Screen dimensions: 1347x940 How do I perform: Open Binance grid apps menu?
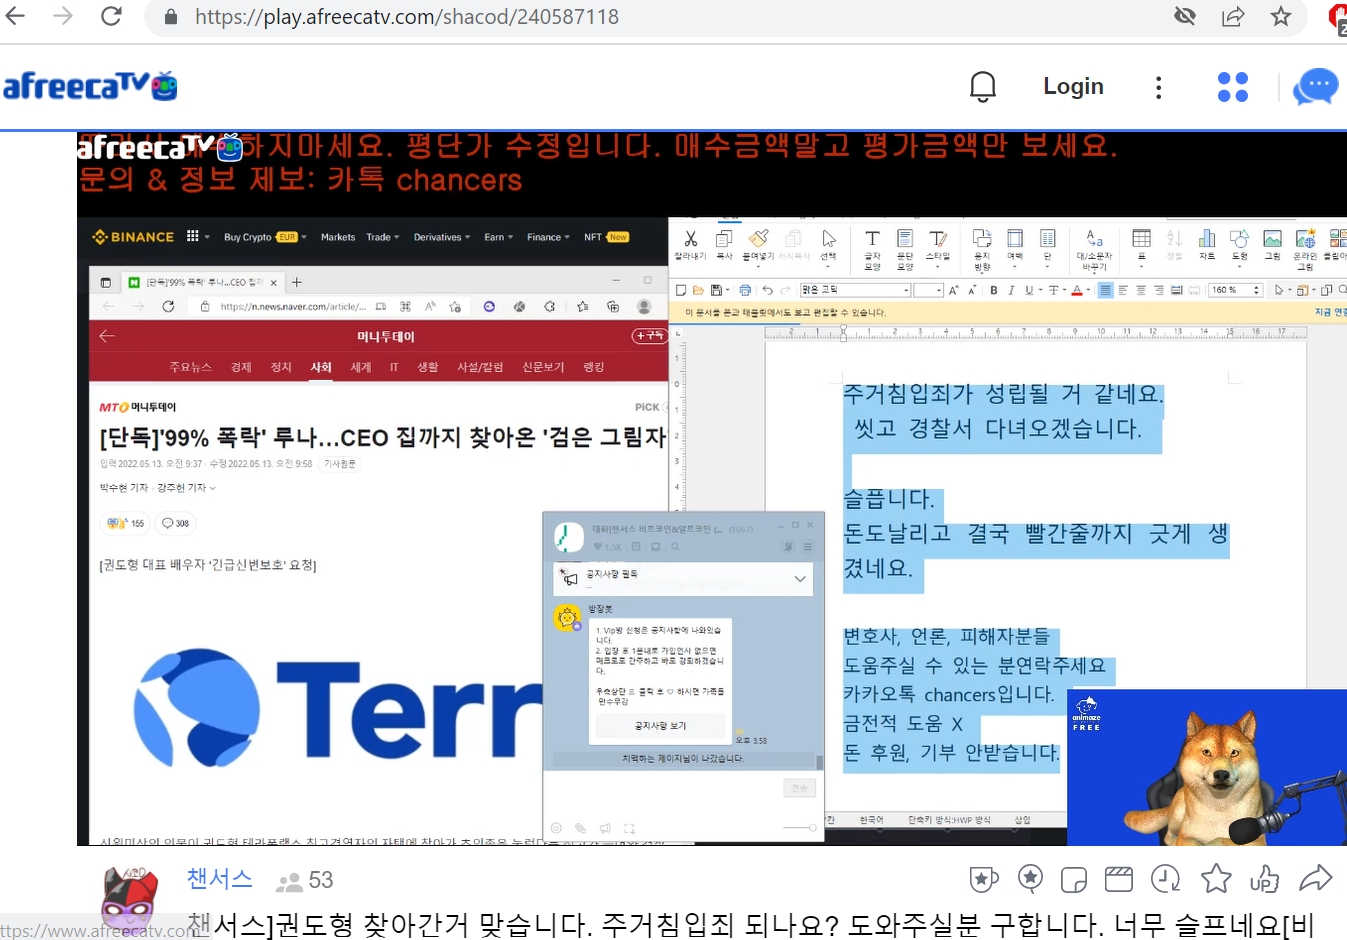coord(193,237)
